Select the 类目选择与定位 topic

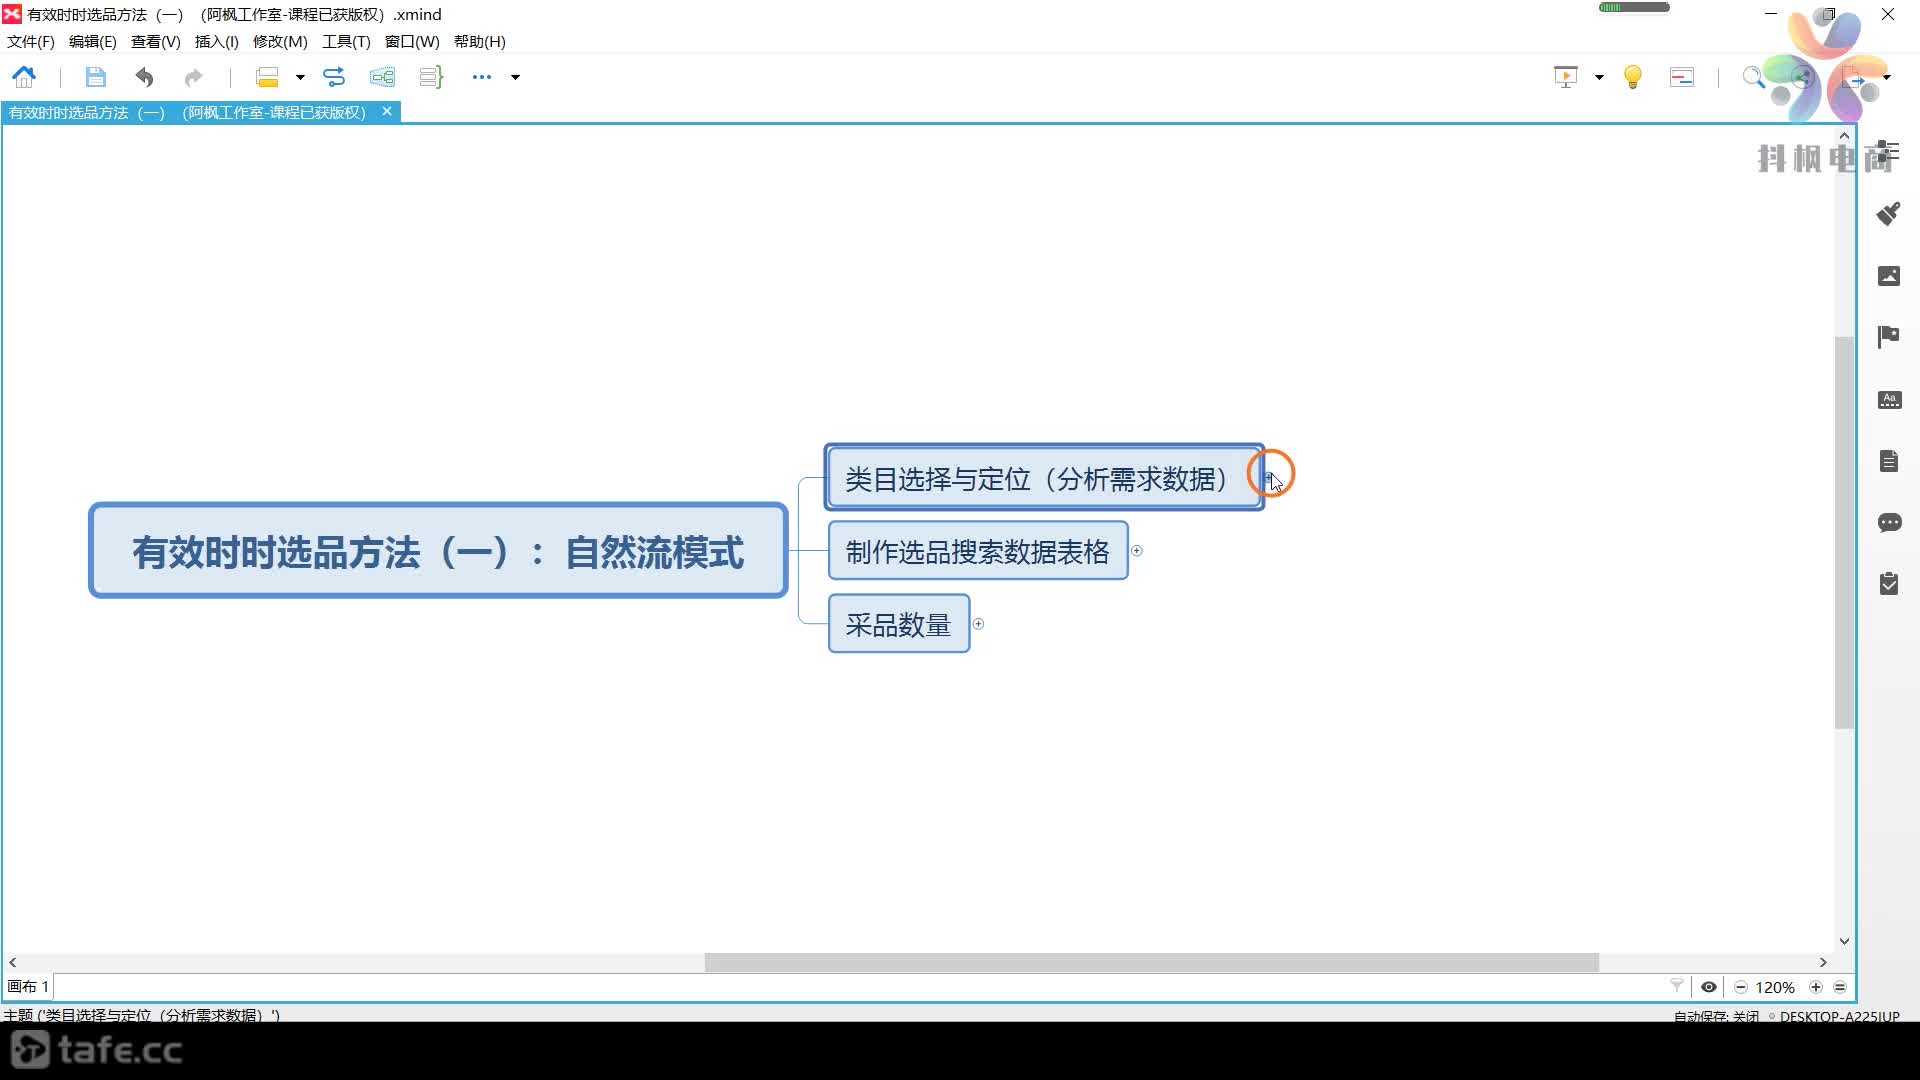[x=1044, y=478]
